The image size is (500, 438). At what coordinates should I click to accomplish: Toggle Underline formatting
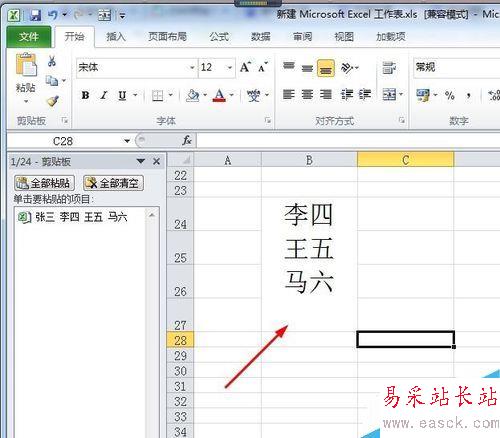pyautogui.click(x=122, y=95)
